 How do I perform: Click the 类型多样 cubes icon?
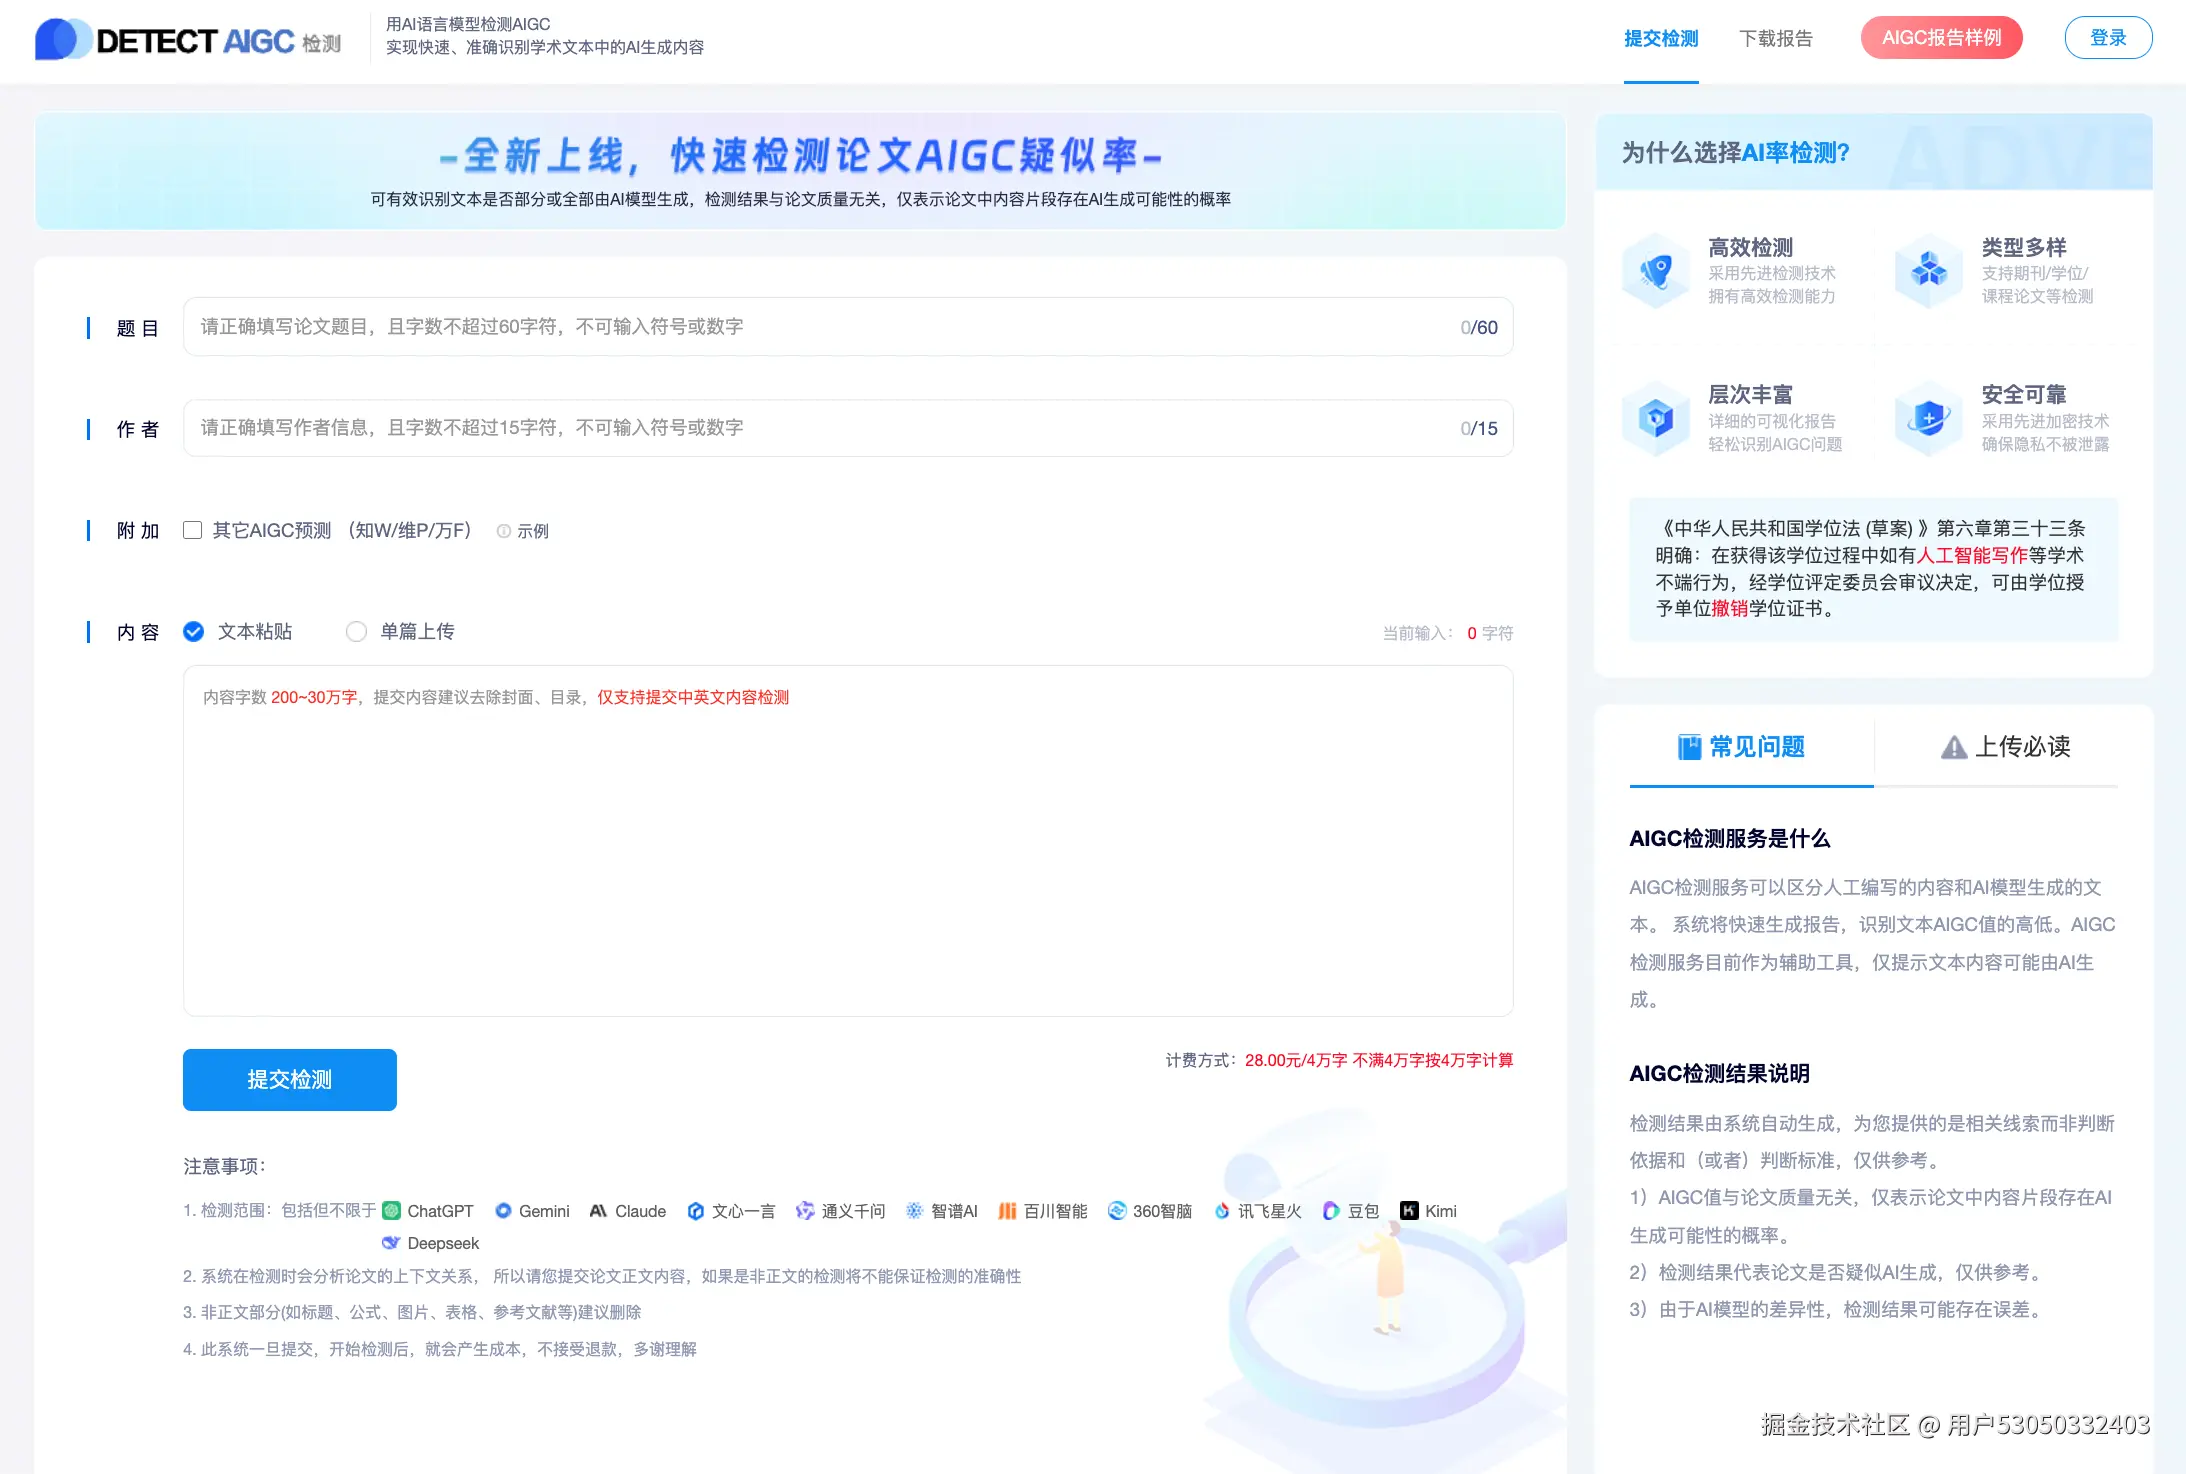pos(1929,270)
